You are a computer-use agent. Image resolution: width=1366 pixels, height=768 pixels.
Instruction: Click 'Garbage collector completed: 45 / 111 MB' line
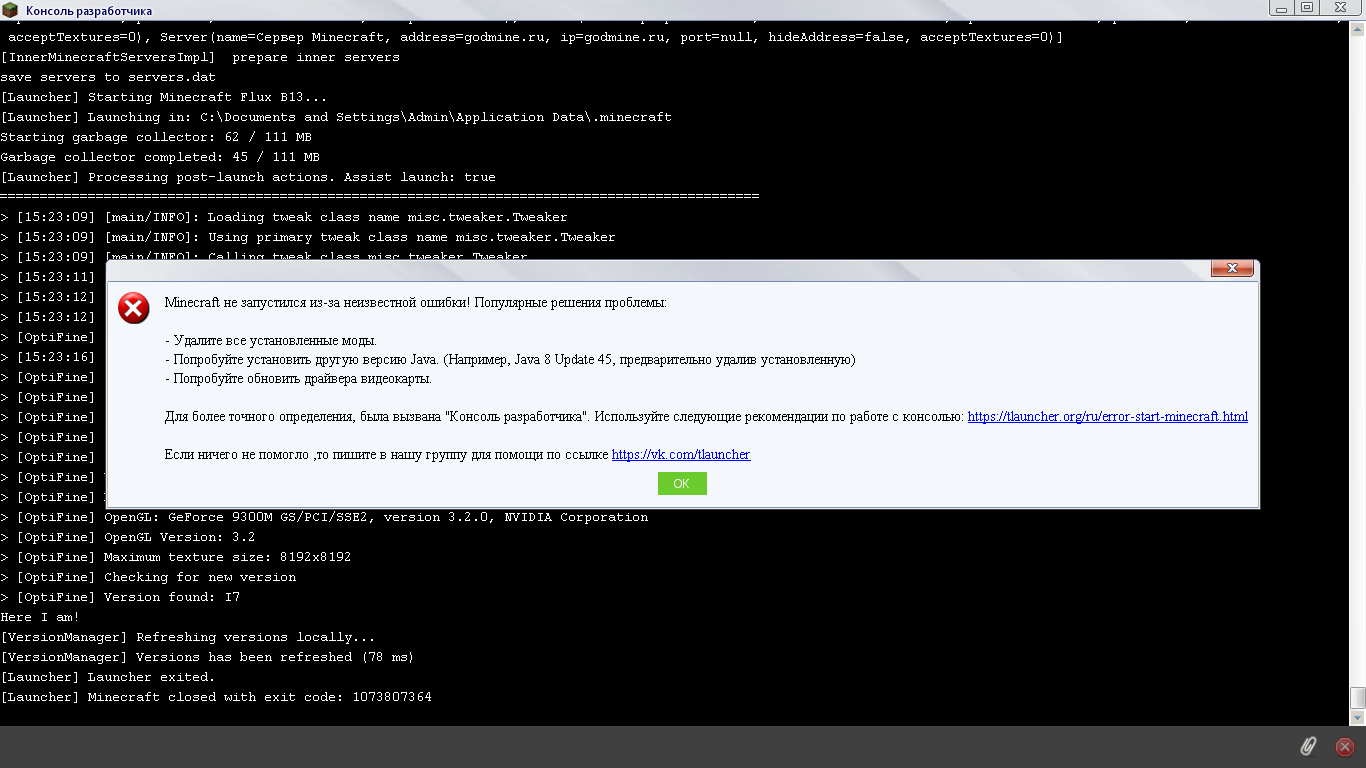(160, 157)
